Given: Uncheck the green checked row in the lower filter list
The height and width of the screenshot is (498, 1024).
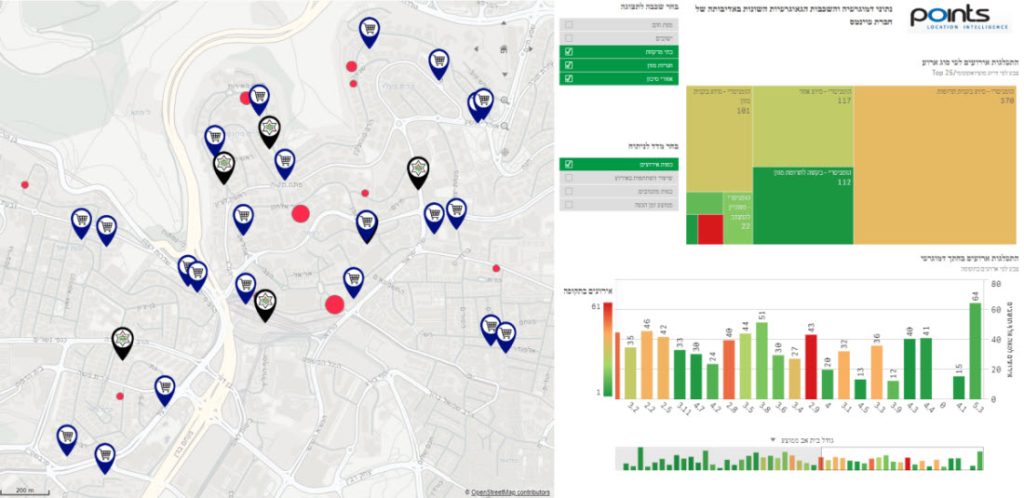Looking at the screenshot, I should 619,164.
